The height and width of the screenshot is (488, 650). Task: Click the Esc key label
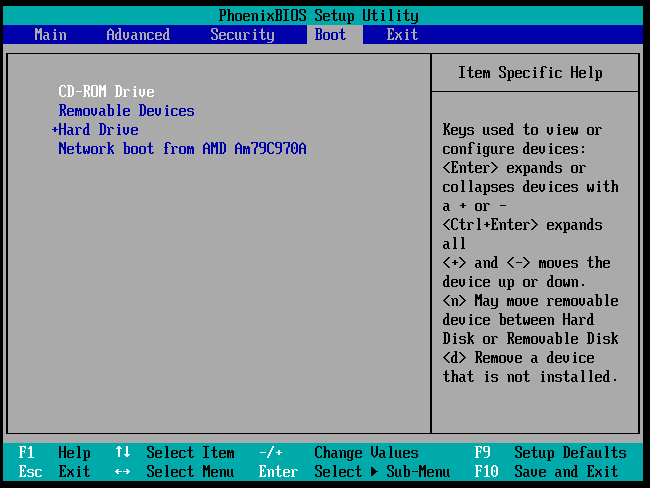pyautogui.click(x=30, y=471)
